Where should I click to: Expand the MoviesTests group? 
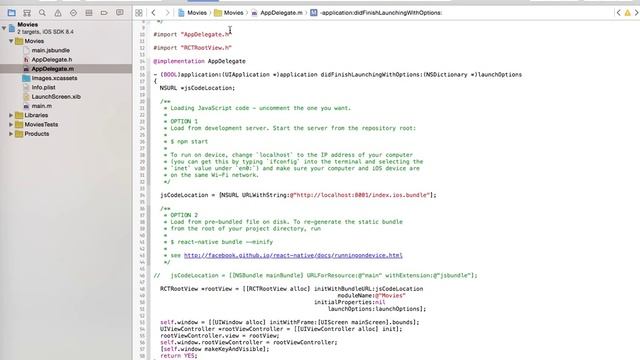pyautogui.click(x=11, y=124)
